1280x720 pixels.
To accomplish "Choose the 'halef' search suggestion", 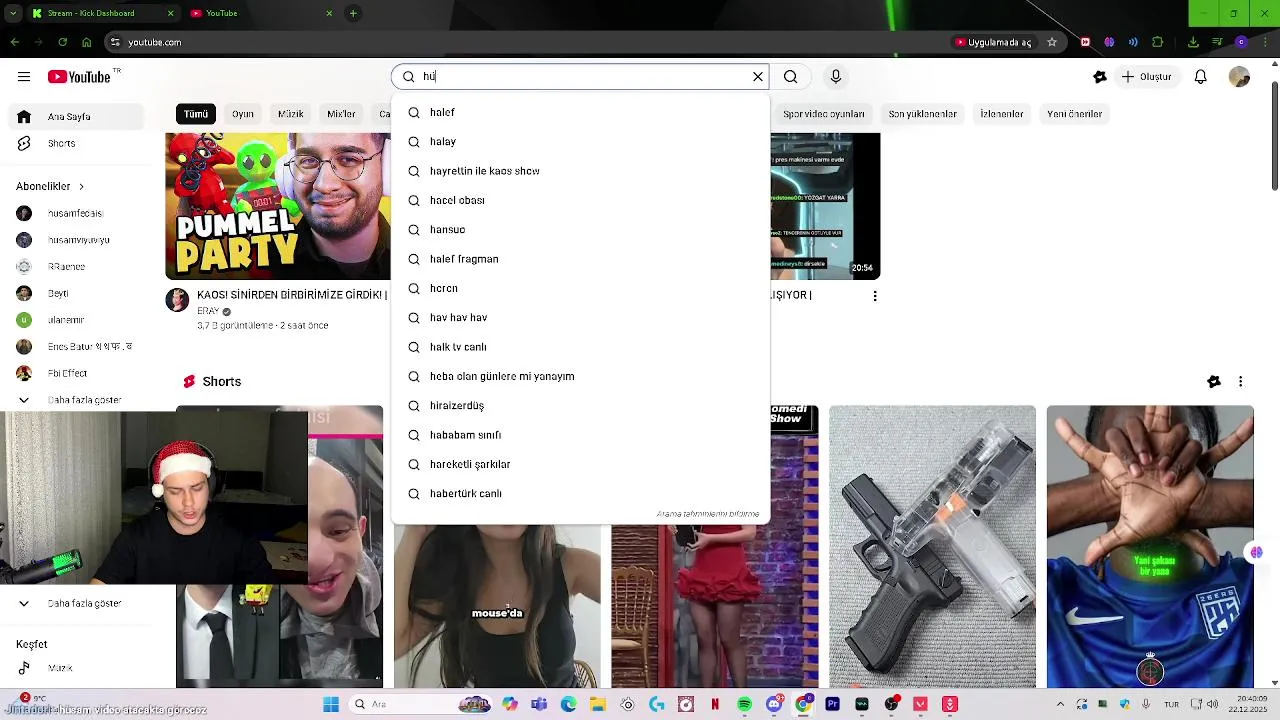I will [581, 112].
